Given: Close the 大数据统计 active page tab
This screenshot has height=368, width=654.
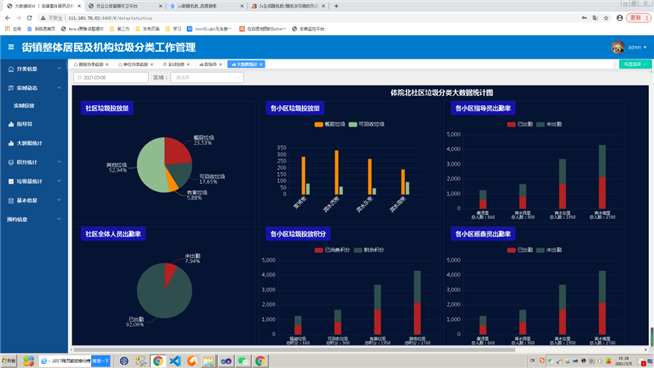Looking at the screenshot, I should (261, 64).
